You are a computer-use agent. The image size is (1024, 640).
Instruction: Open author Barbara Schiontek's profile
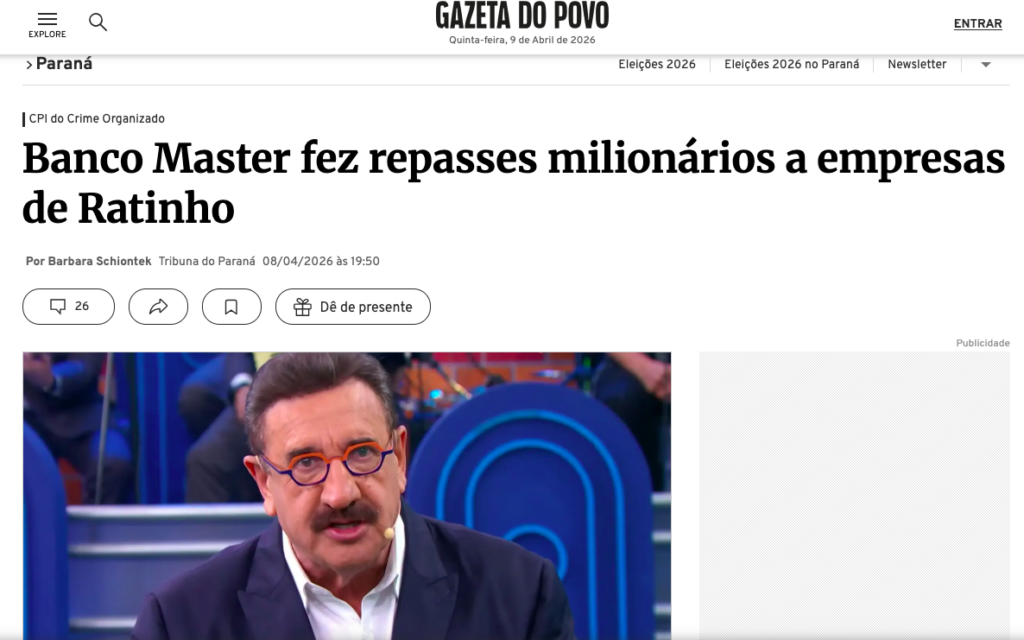(99, 261)
